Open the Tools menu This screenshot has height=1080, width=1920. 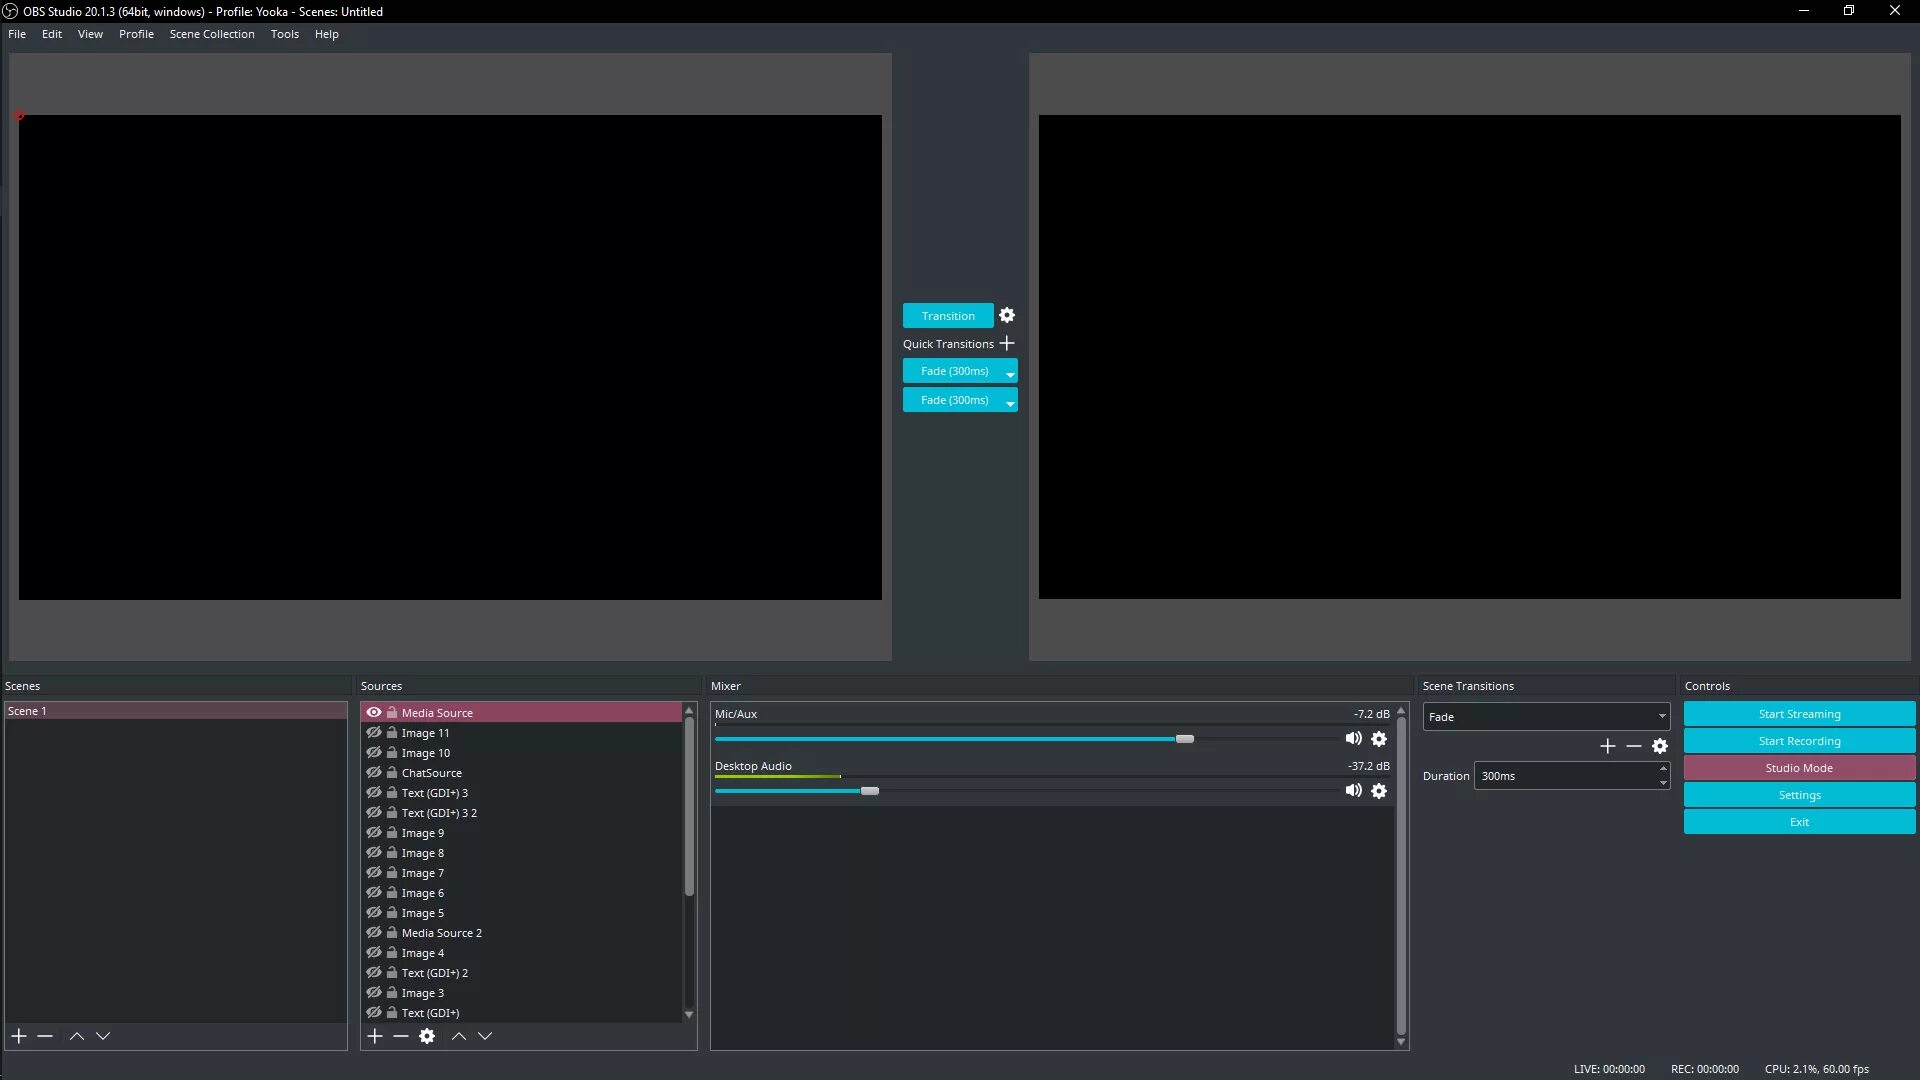285,33
